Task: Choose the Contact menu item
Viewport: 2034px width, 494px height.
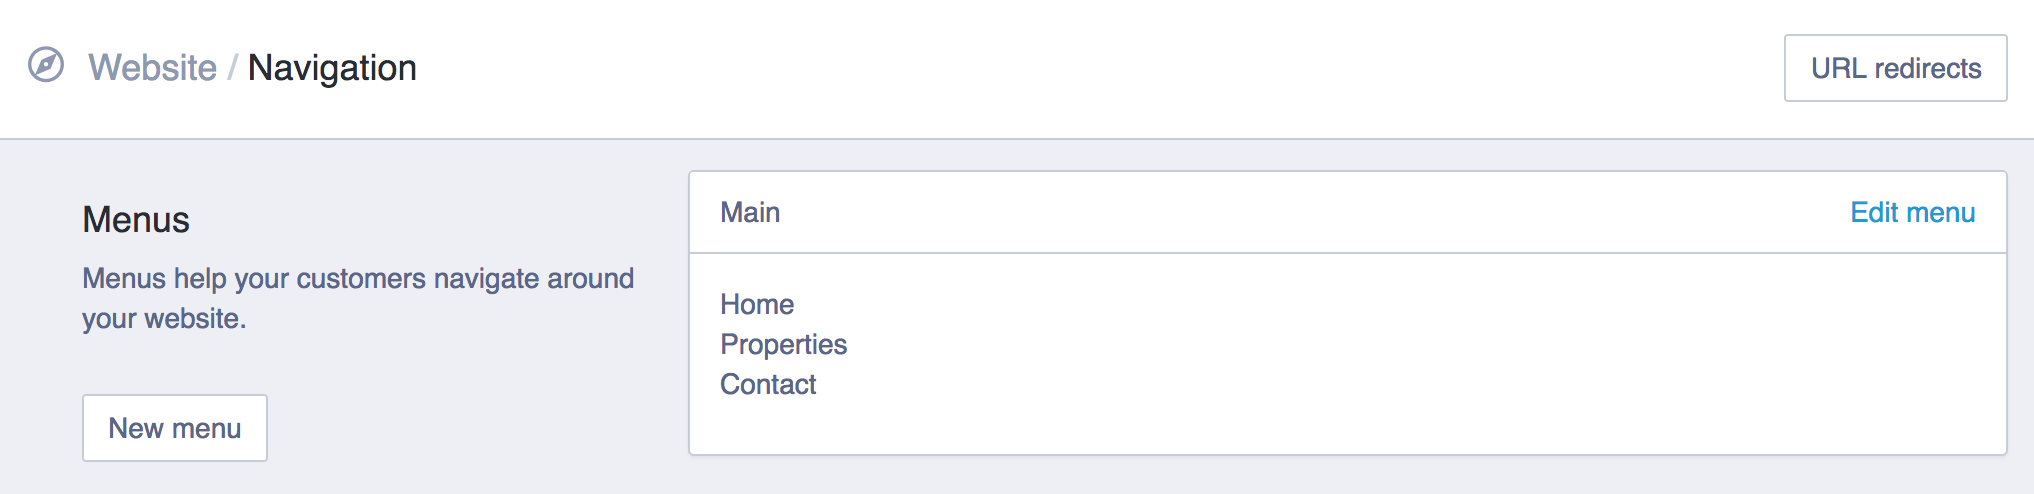Action: click(768, 384)
